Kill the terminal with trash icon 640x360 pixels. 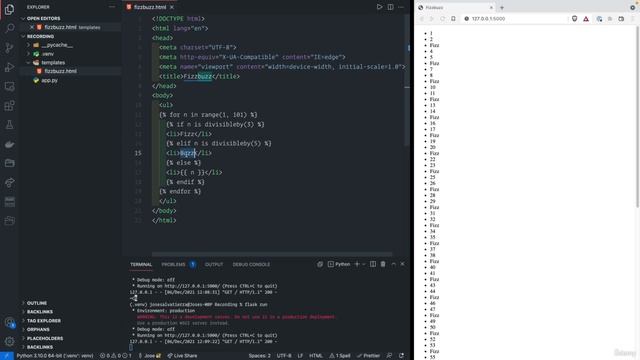click(x=383, y=264)
